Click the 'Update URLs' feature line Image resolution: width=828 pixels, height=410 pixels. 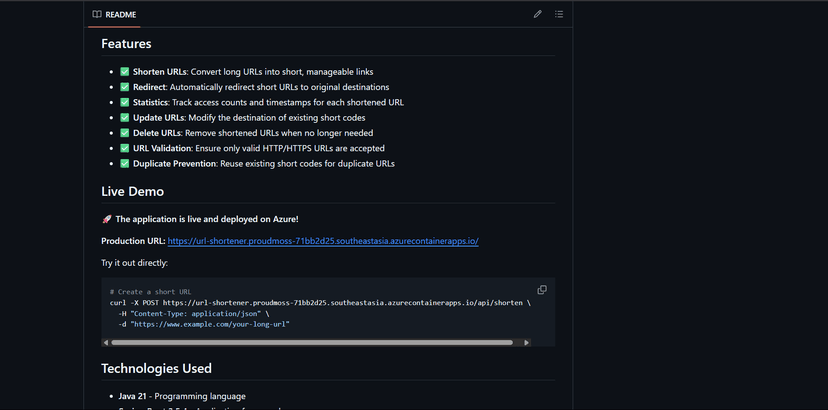(x=249, y=117)
